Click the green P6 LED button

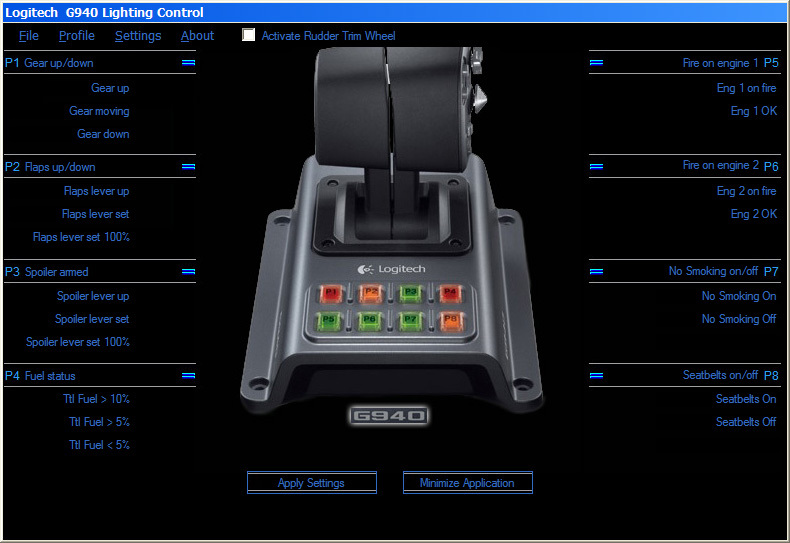click(x=370, y=321)
